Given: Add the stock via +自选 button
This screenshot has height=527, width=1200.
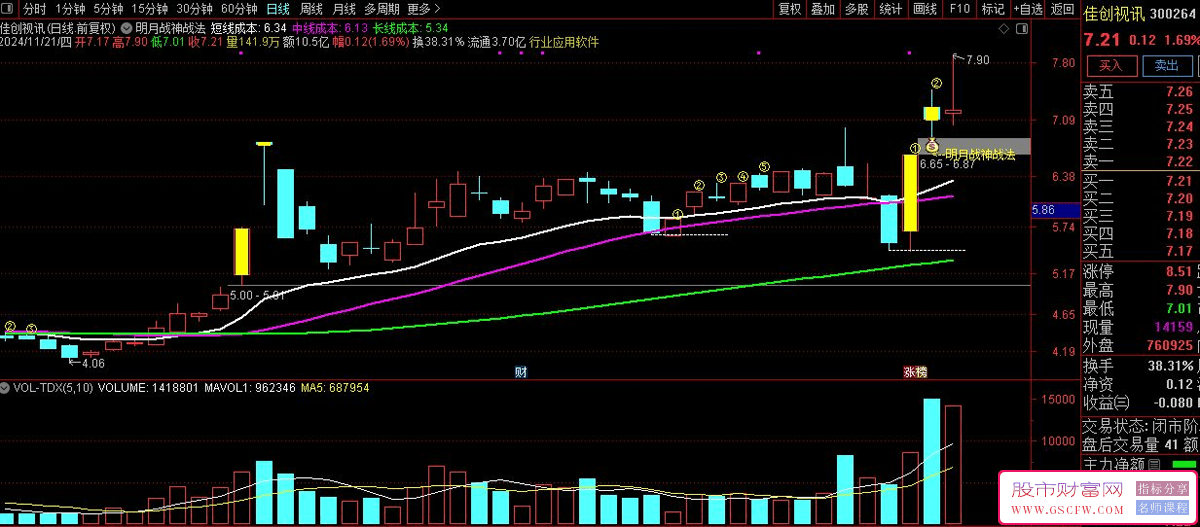Looking at the screenshot, I should (x=1026, y=9).
